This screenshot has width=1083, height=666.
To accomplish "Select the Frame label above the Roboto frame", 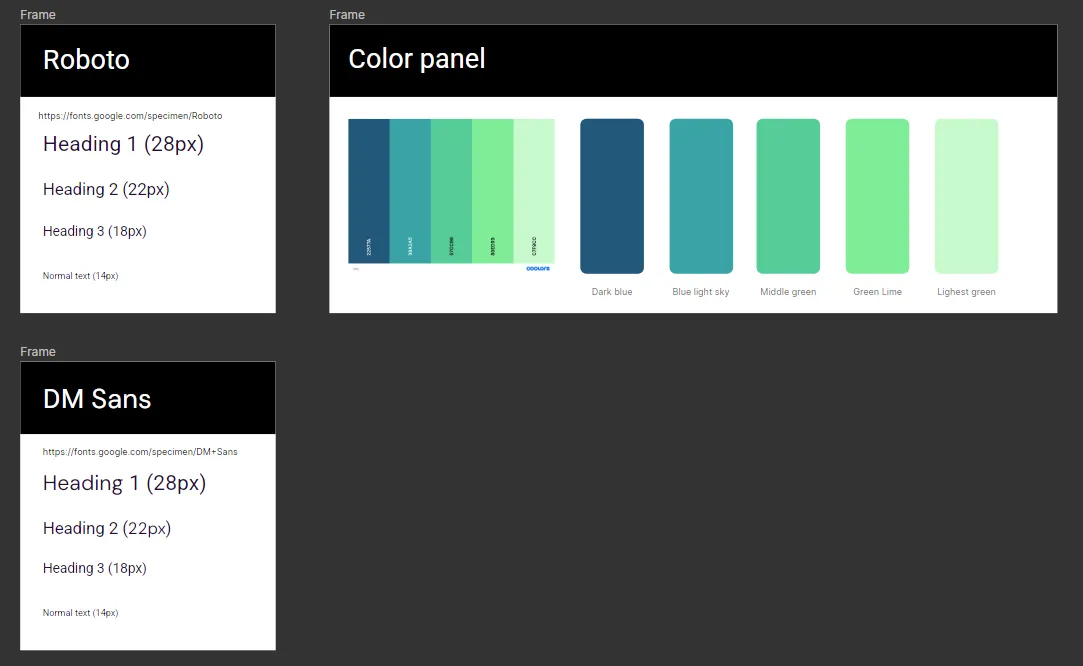I will coord(38,15).
